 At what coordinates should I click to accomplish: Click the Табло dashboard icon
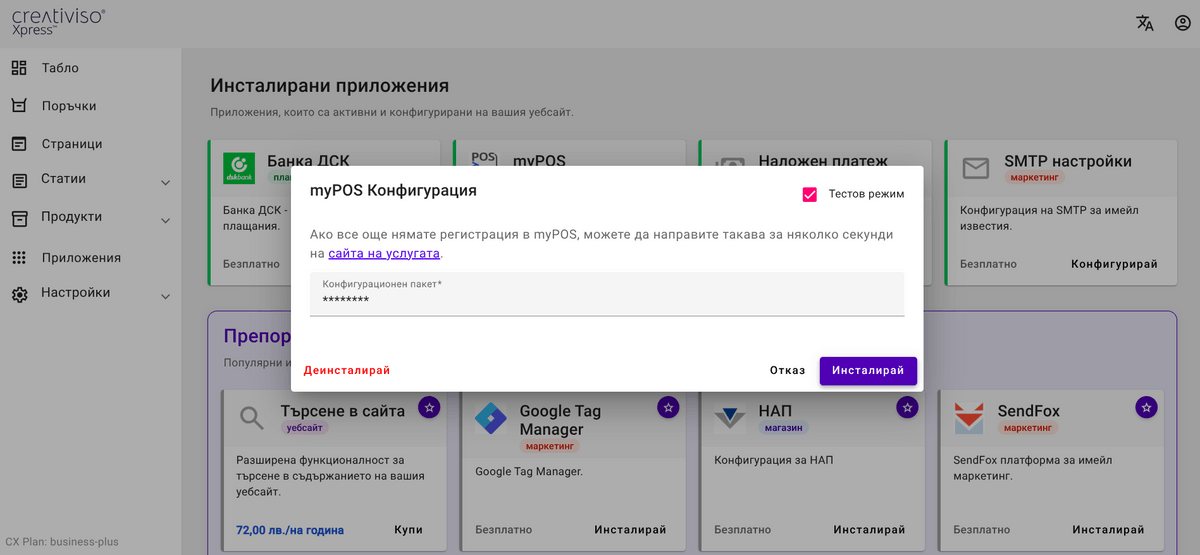coord(19,68)
